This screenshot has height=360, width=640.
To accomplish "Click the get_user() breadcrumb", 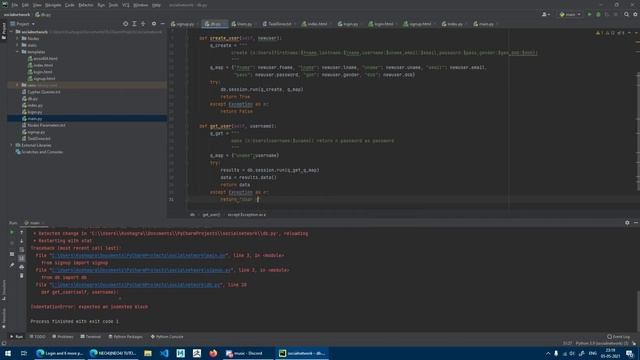I will point(211,214).
